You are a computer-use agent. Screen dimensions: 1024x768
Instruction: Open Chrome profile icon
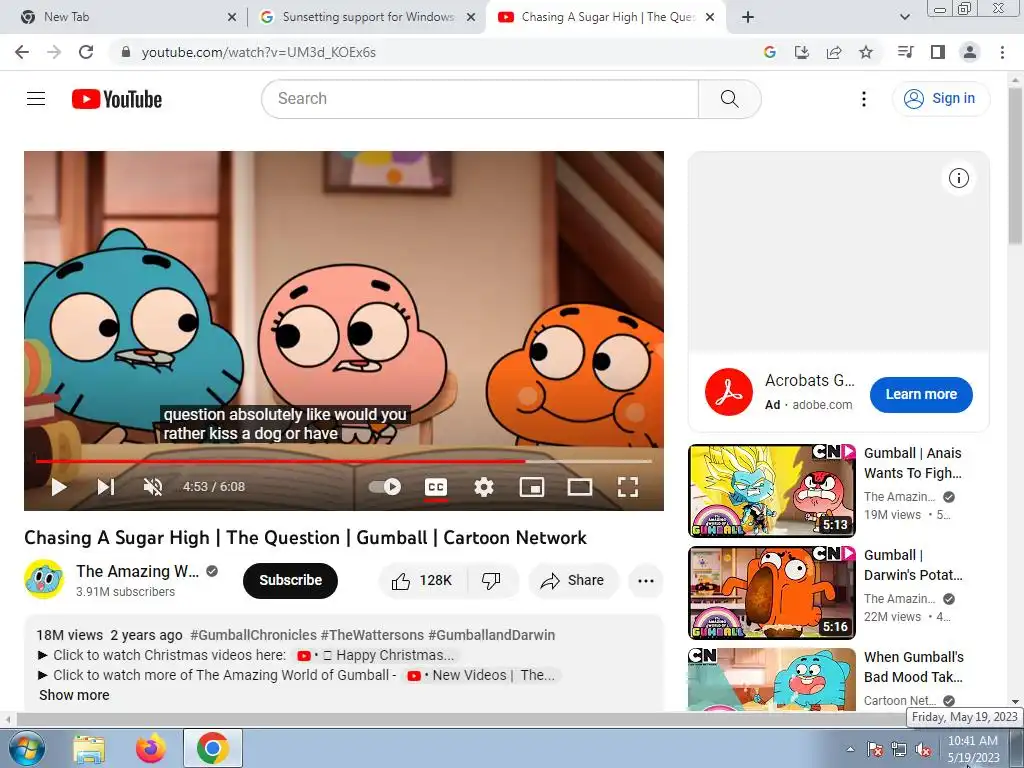click(970, 52)
